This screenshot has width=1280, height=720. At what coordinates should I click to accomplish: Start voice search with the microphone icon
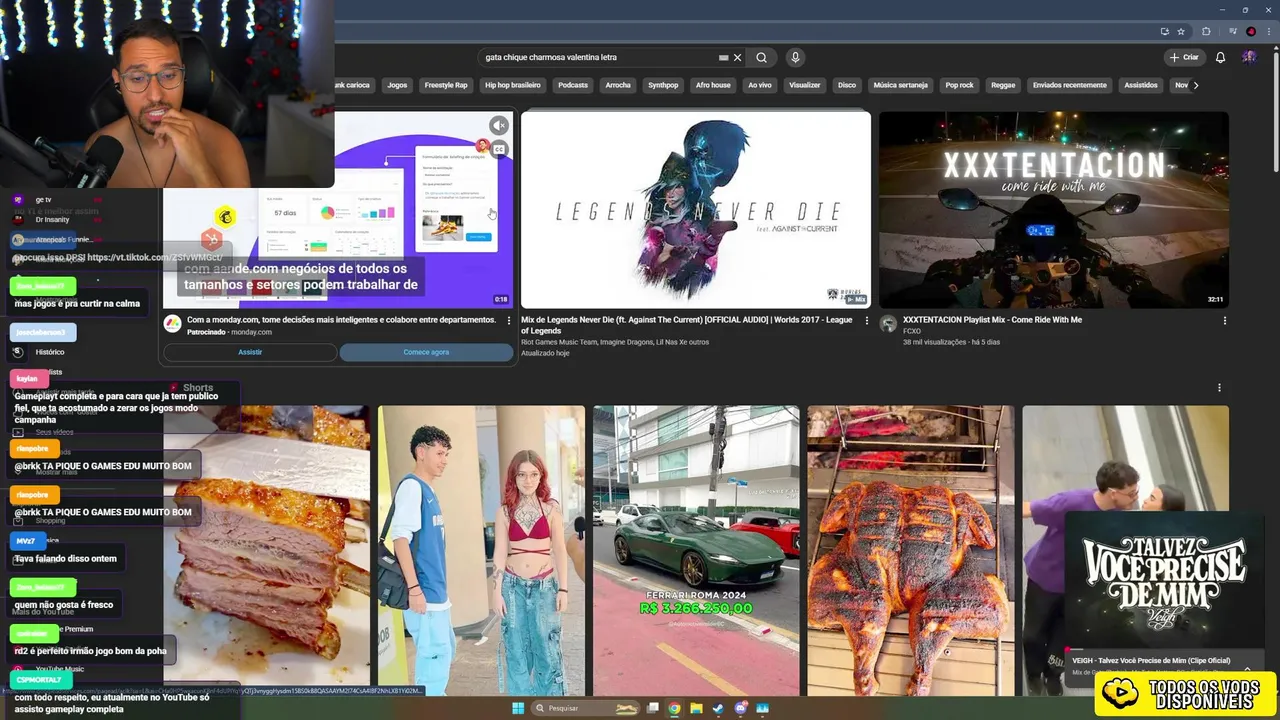tap(795, 57)
